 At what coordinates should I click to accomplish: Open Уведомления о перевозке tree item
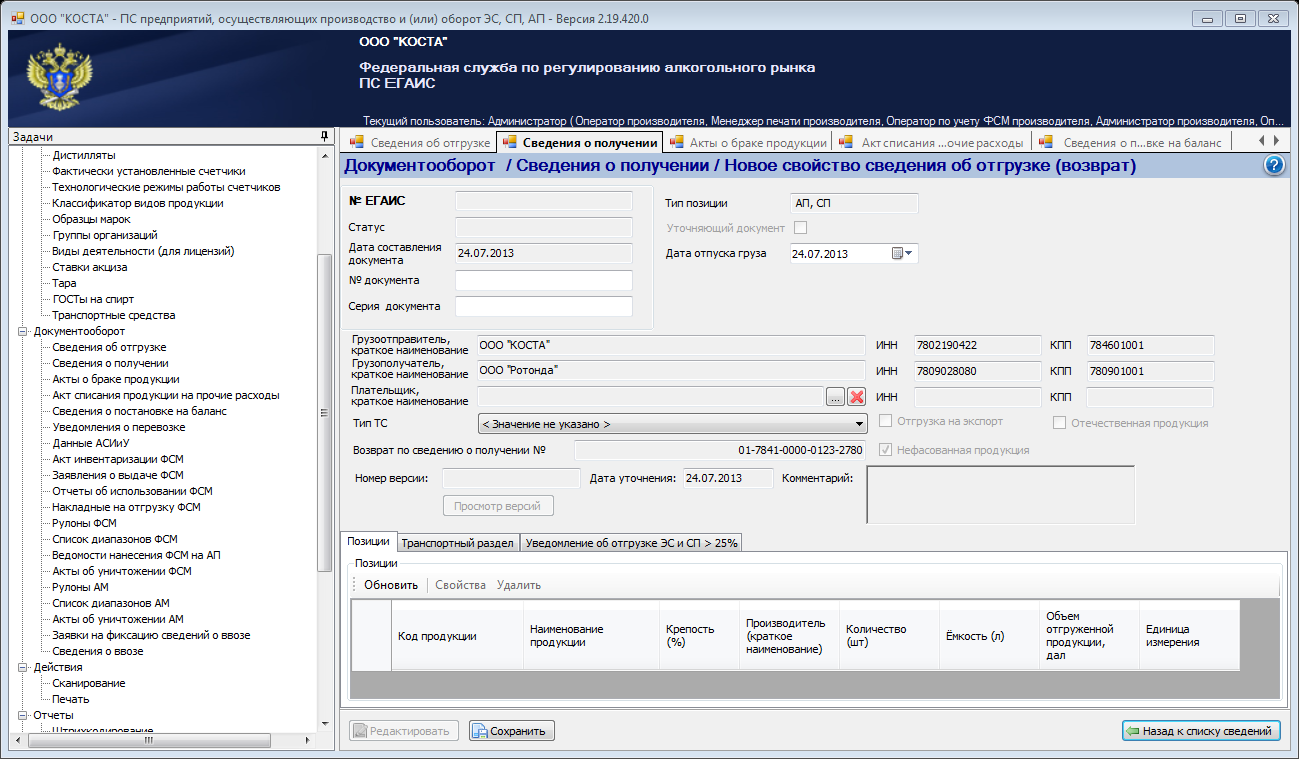point(118,427)
